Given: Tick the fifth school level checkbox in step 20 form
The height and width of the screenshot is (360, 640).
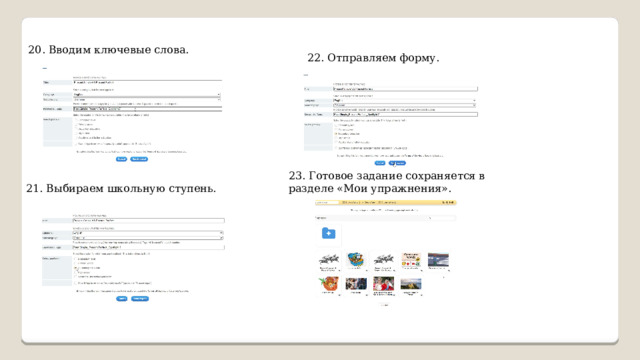Looking at the screenshot, I should tap(76, 138).
